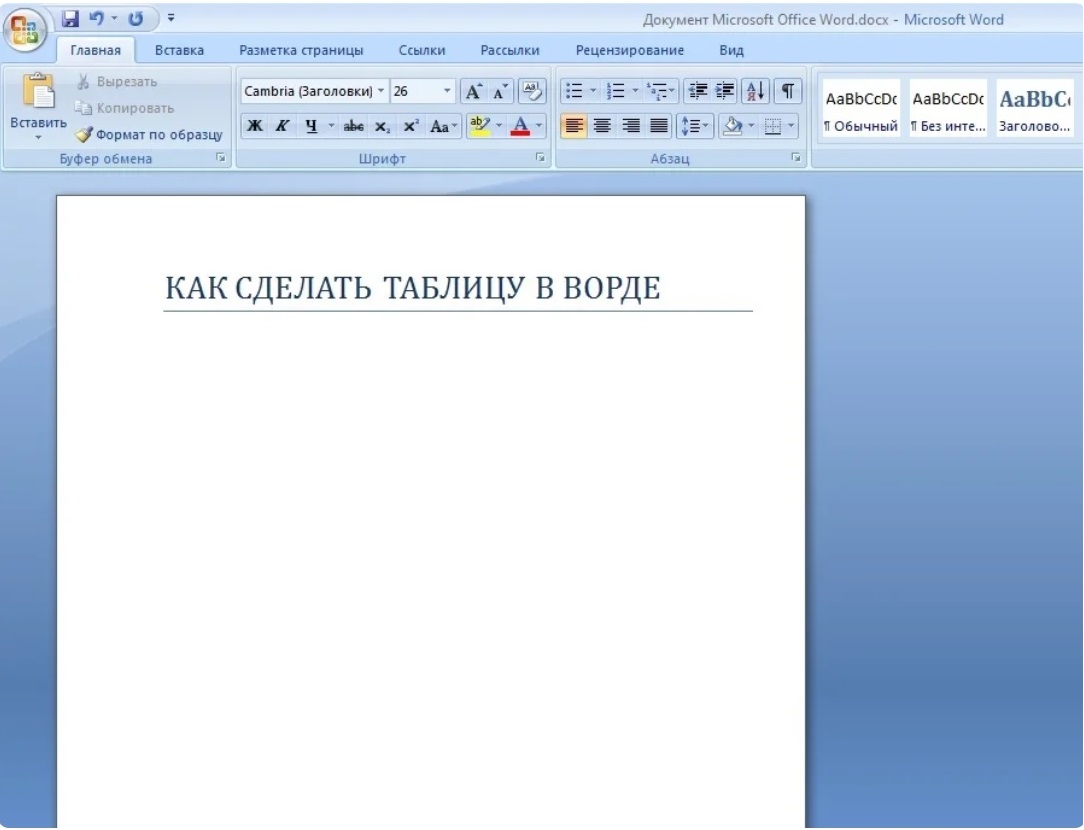Open the Буфер обмена dialog launcher
1084x830 pixels.
tap(221, 158)
